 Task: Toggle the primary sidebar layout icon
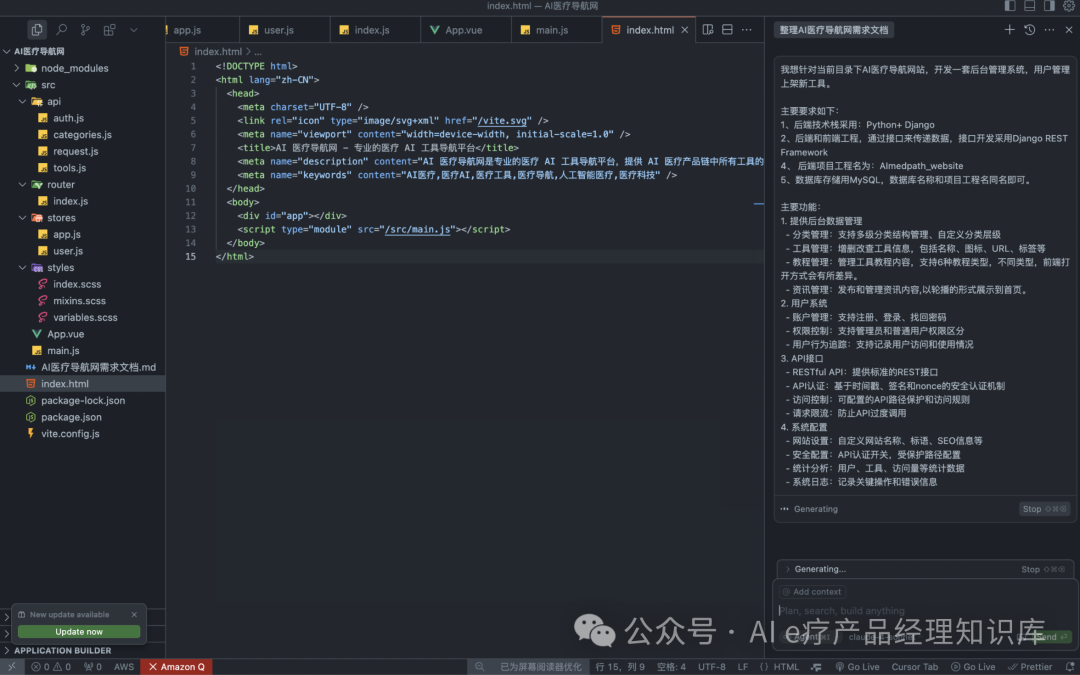click(x=1010, y=6)
